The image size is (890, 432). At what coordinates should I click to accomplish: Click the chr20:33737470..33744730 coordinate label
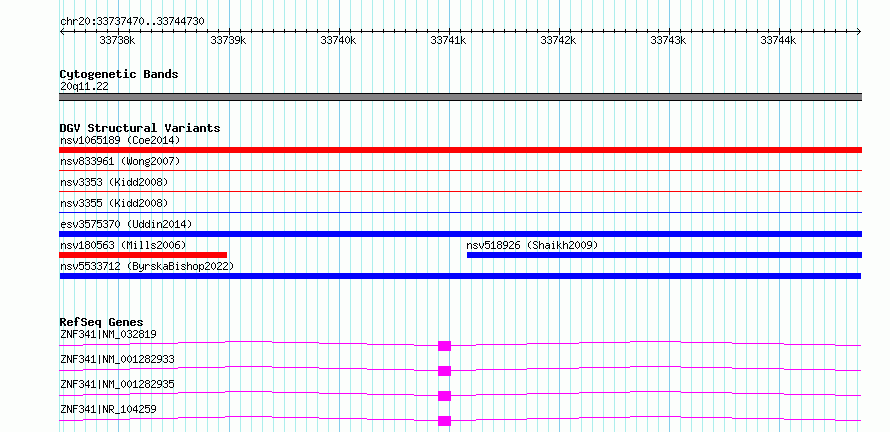(132, 22)
